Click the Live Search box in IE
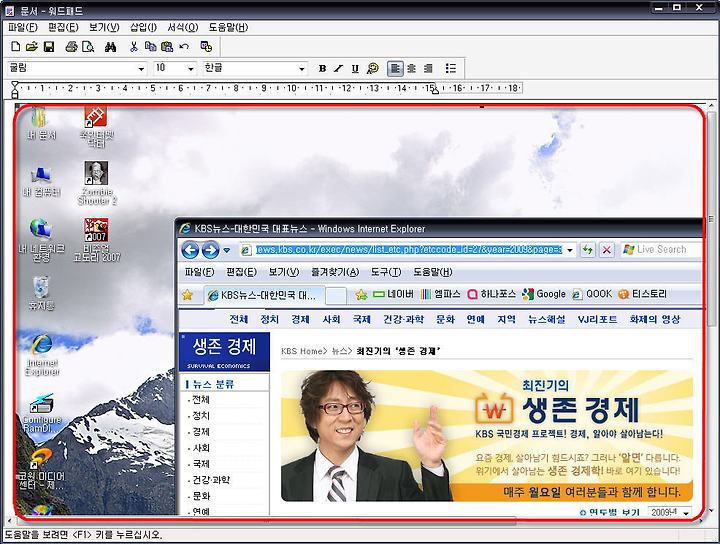 pyautogui.click(x=661, y=249)
